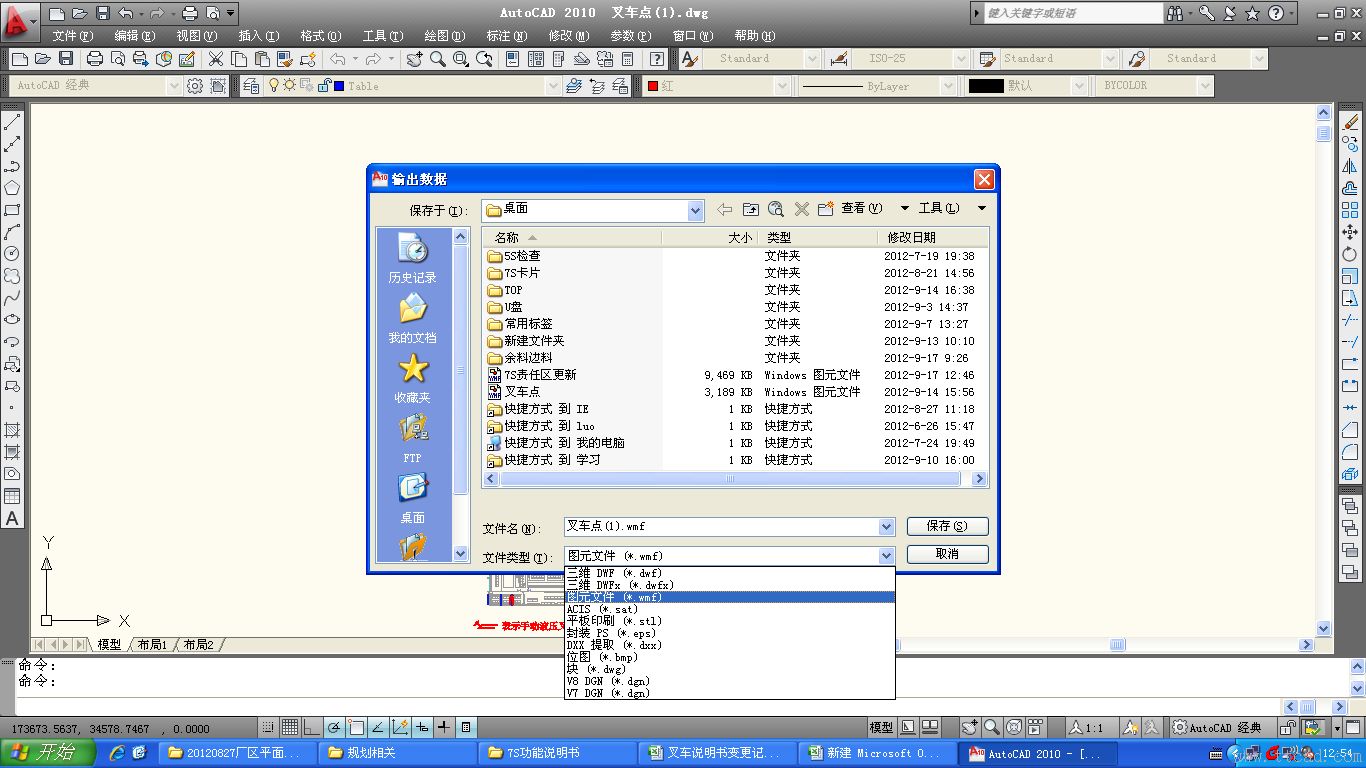
Task: Click the Text Style icon
Action: tap(690, 59)
